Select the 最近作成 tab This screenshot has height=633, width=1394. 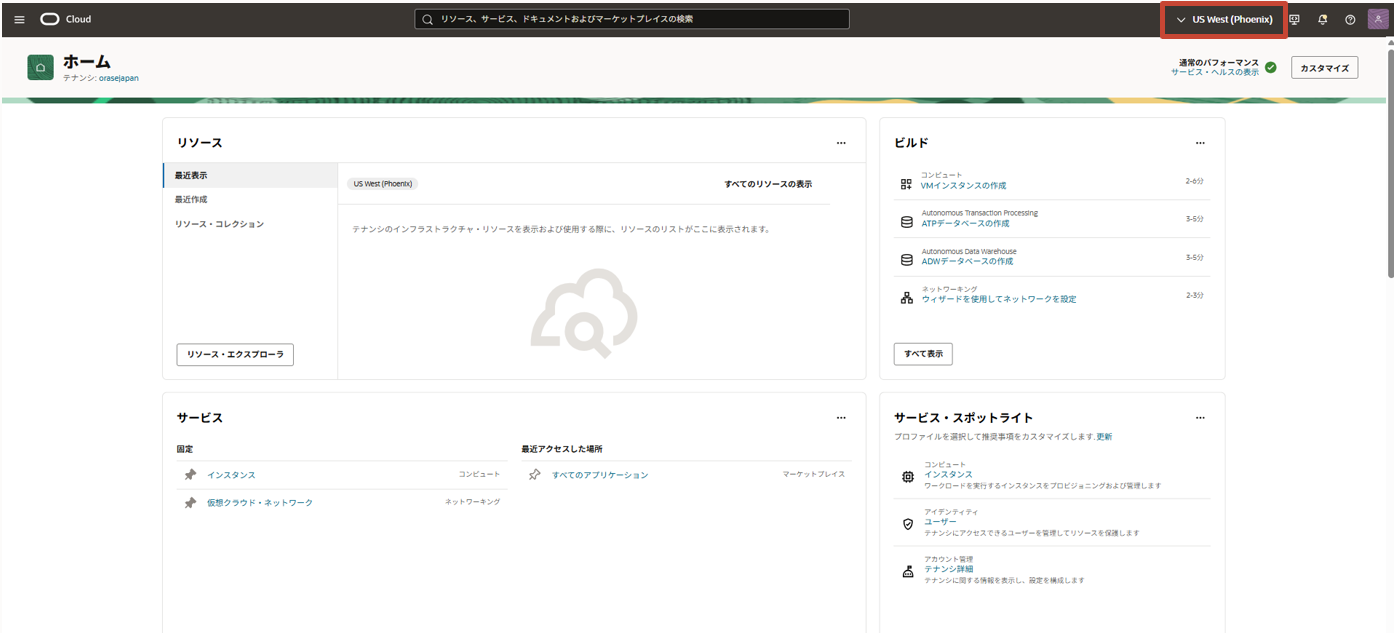(250, 200)
